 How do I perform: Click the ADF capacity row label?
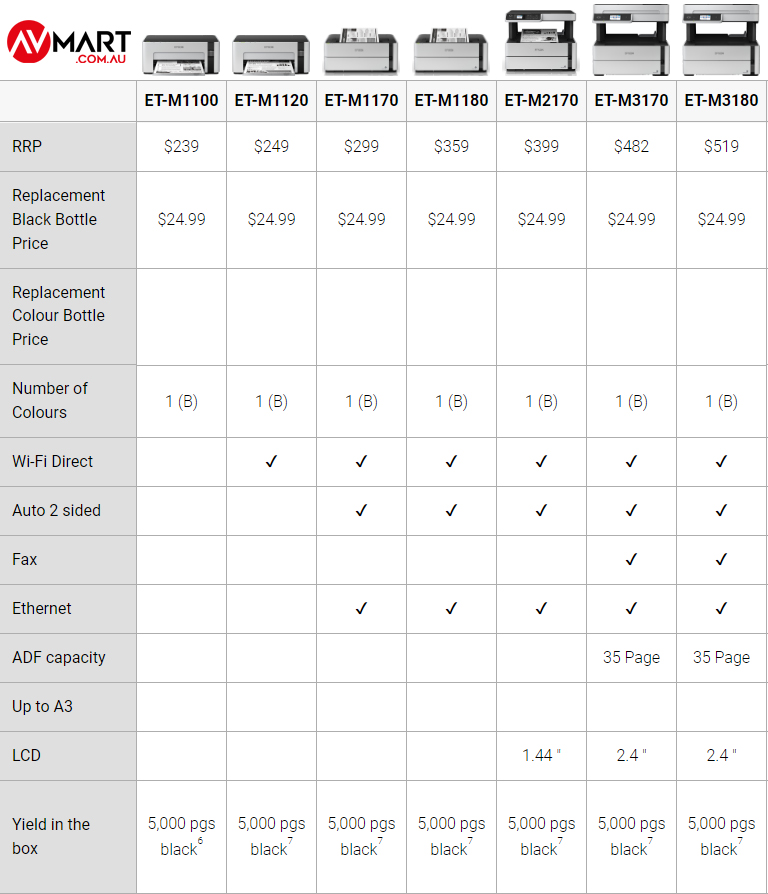tap(59, 657)
